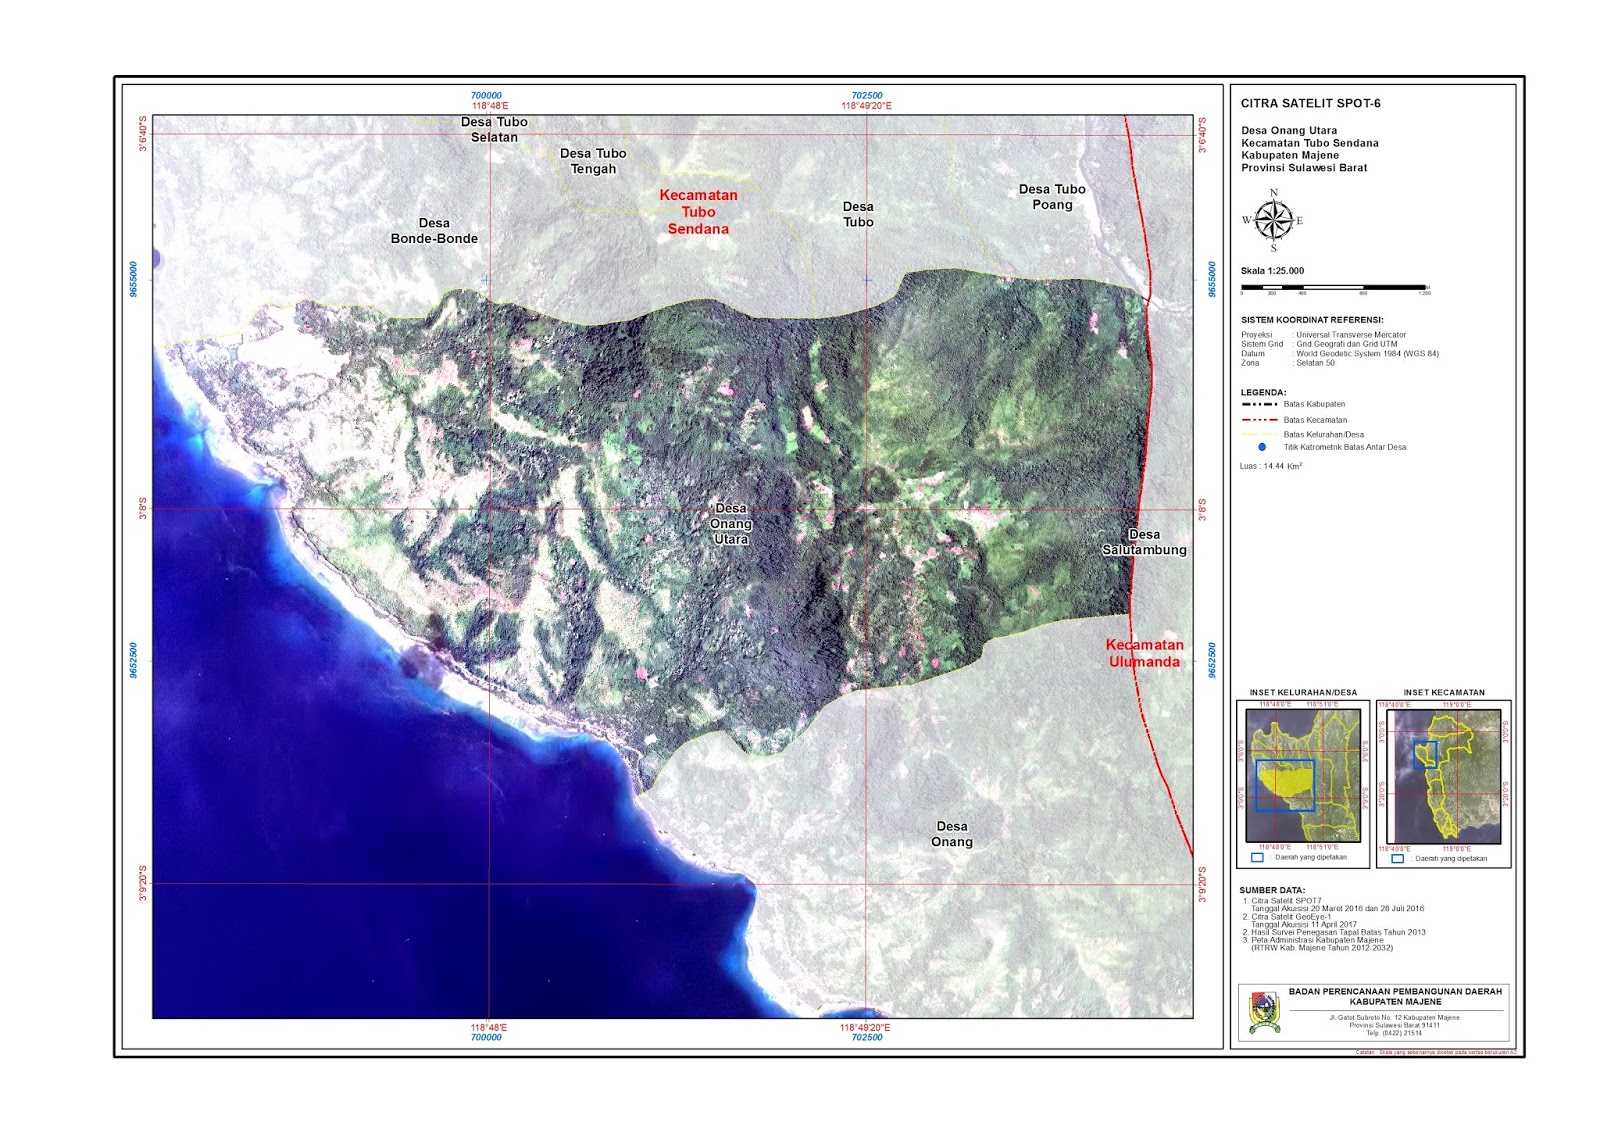Click the "Skala 1:25.000" text
The width and height of the screenshot is (1600, 1133).
1272,271
